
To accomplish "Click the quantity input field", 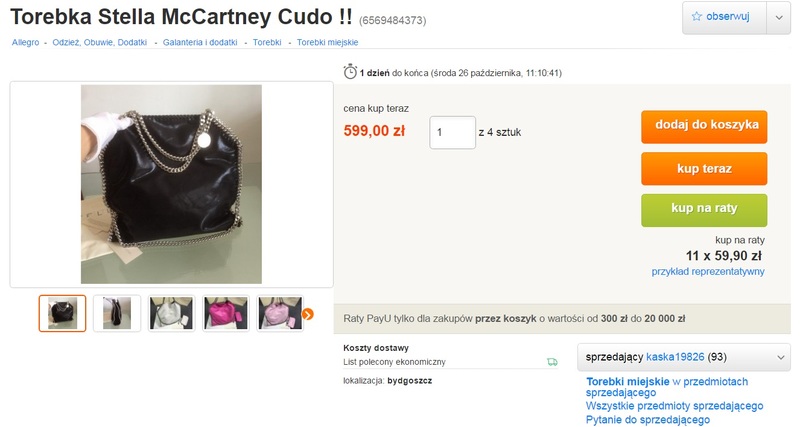I will [x=453, y=133].
